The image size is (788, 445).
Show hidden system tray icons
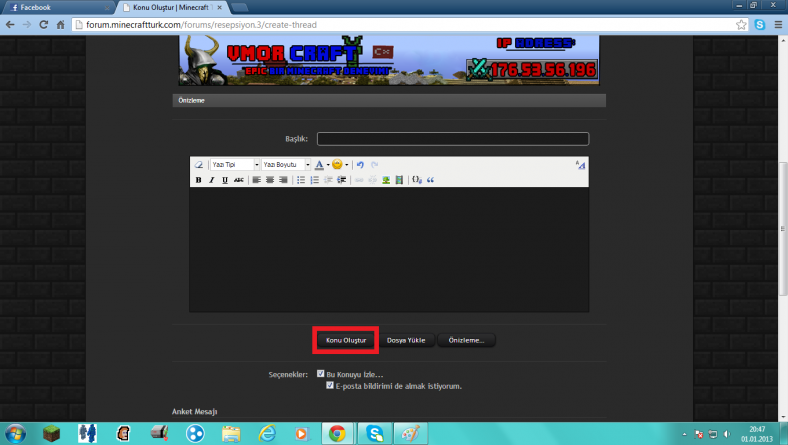[x=684, y=434]
